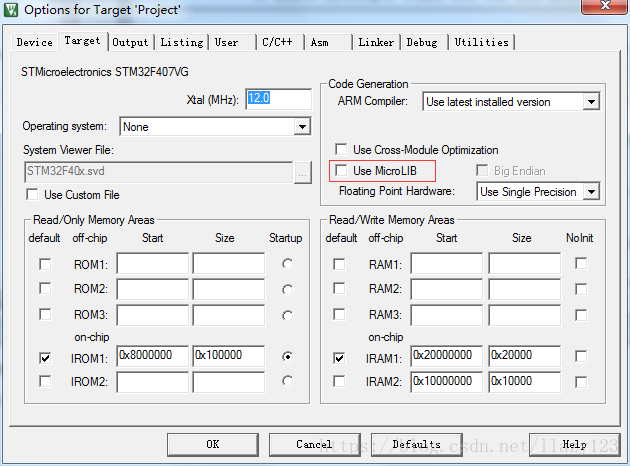
Task: Edit the IRAM2 Start address 0x10000000
Action: click(x=446, y=382)
